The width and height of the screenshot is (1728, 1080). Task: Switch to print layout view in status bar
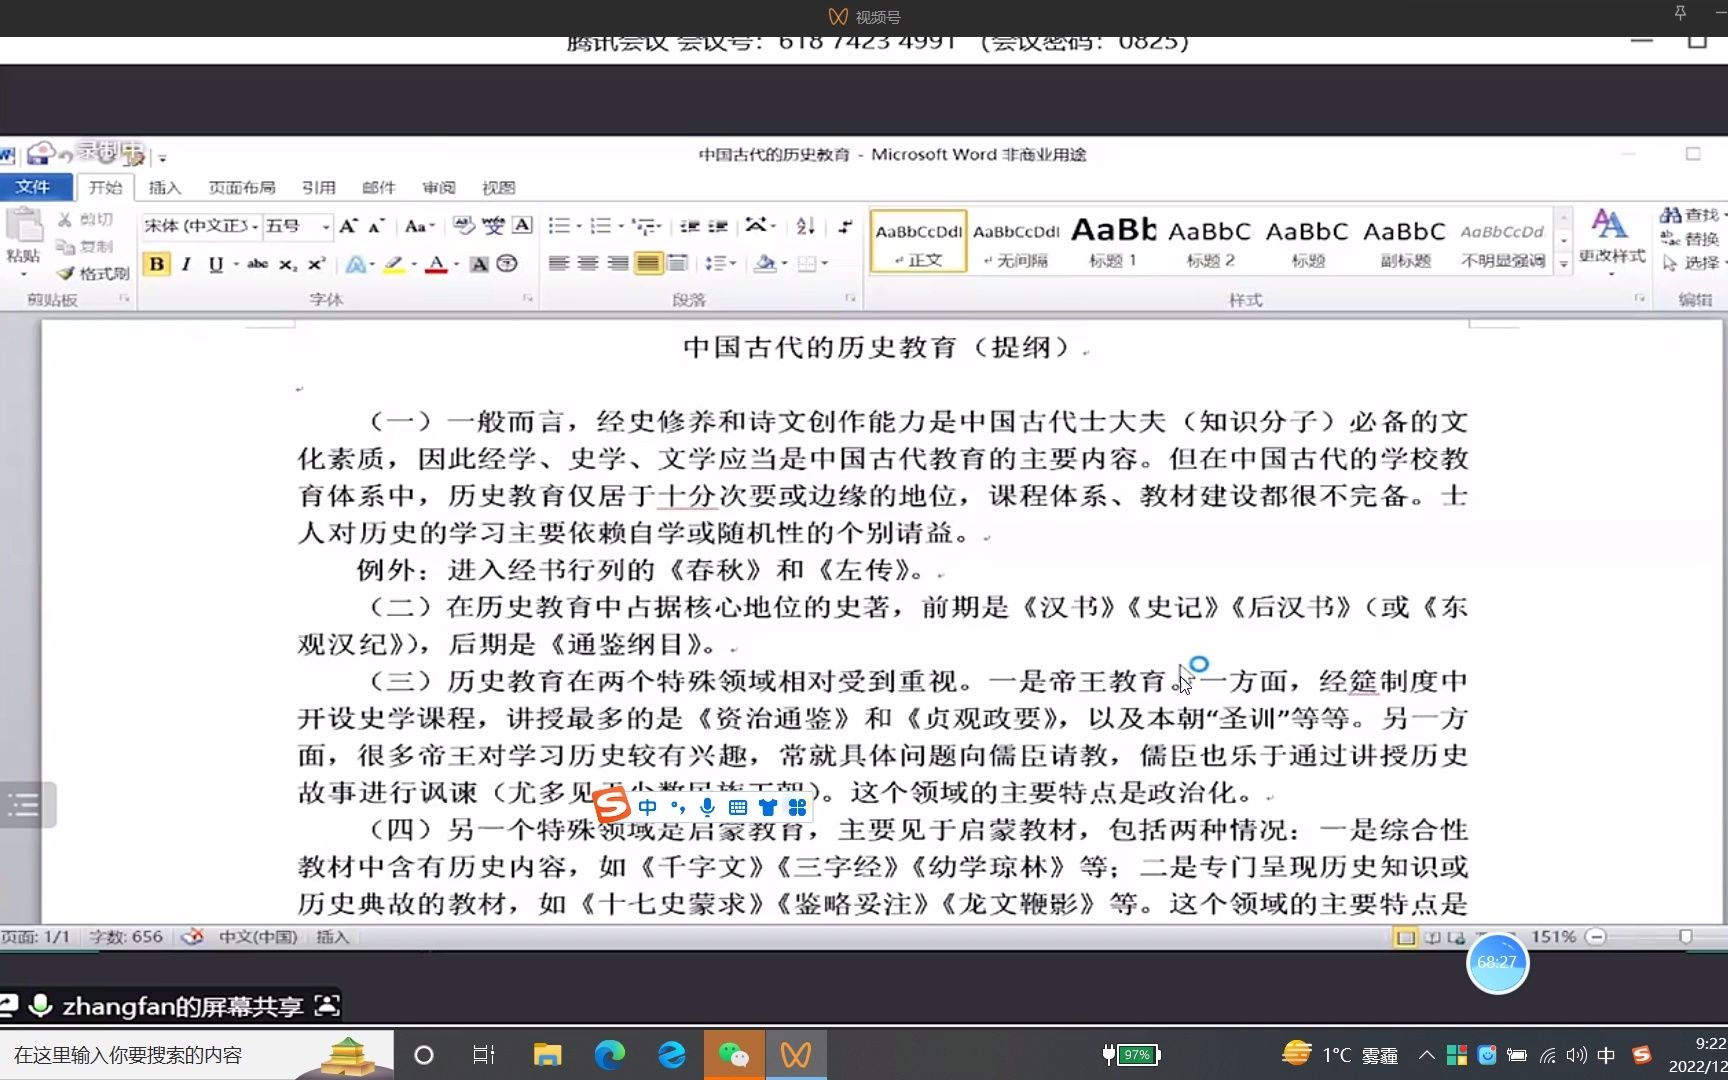point(1405,937)
